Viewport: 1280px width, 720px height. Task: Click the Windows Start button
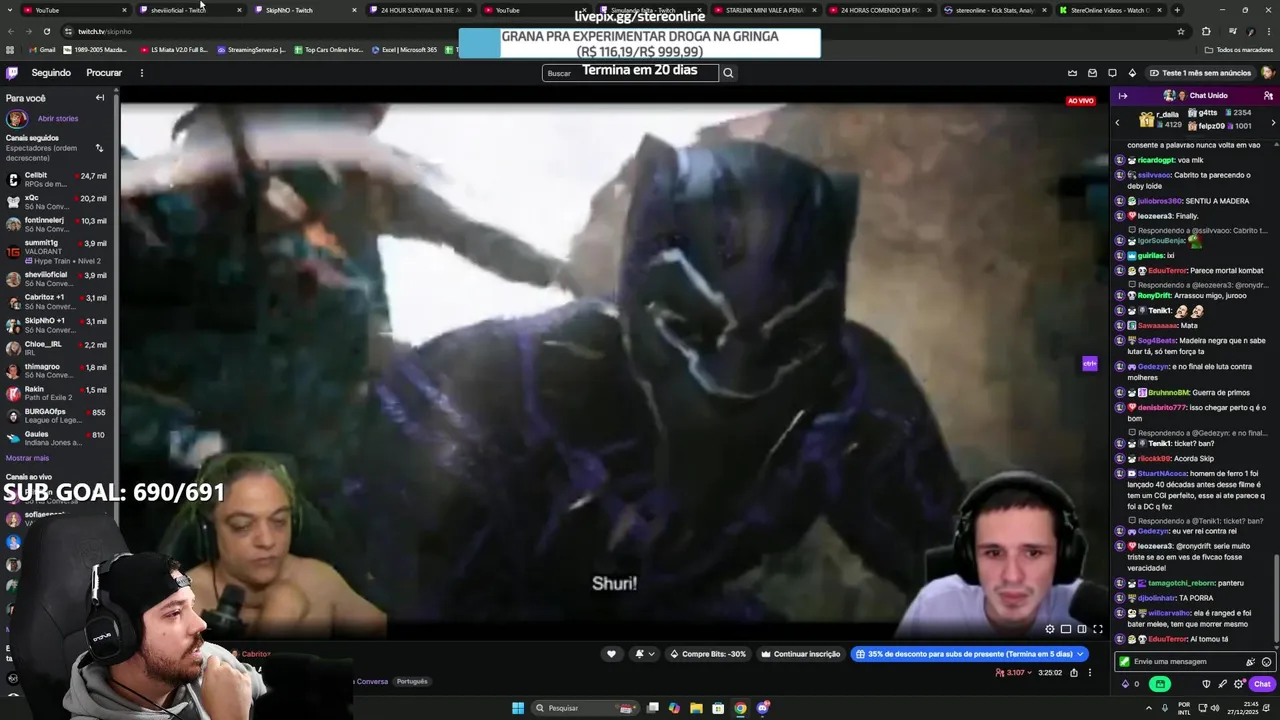[x=518, y=708]
